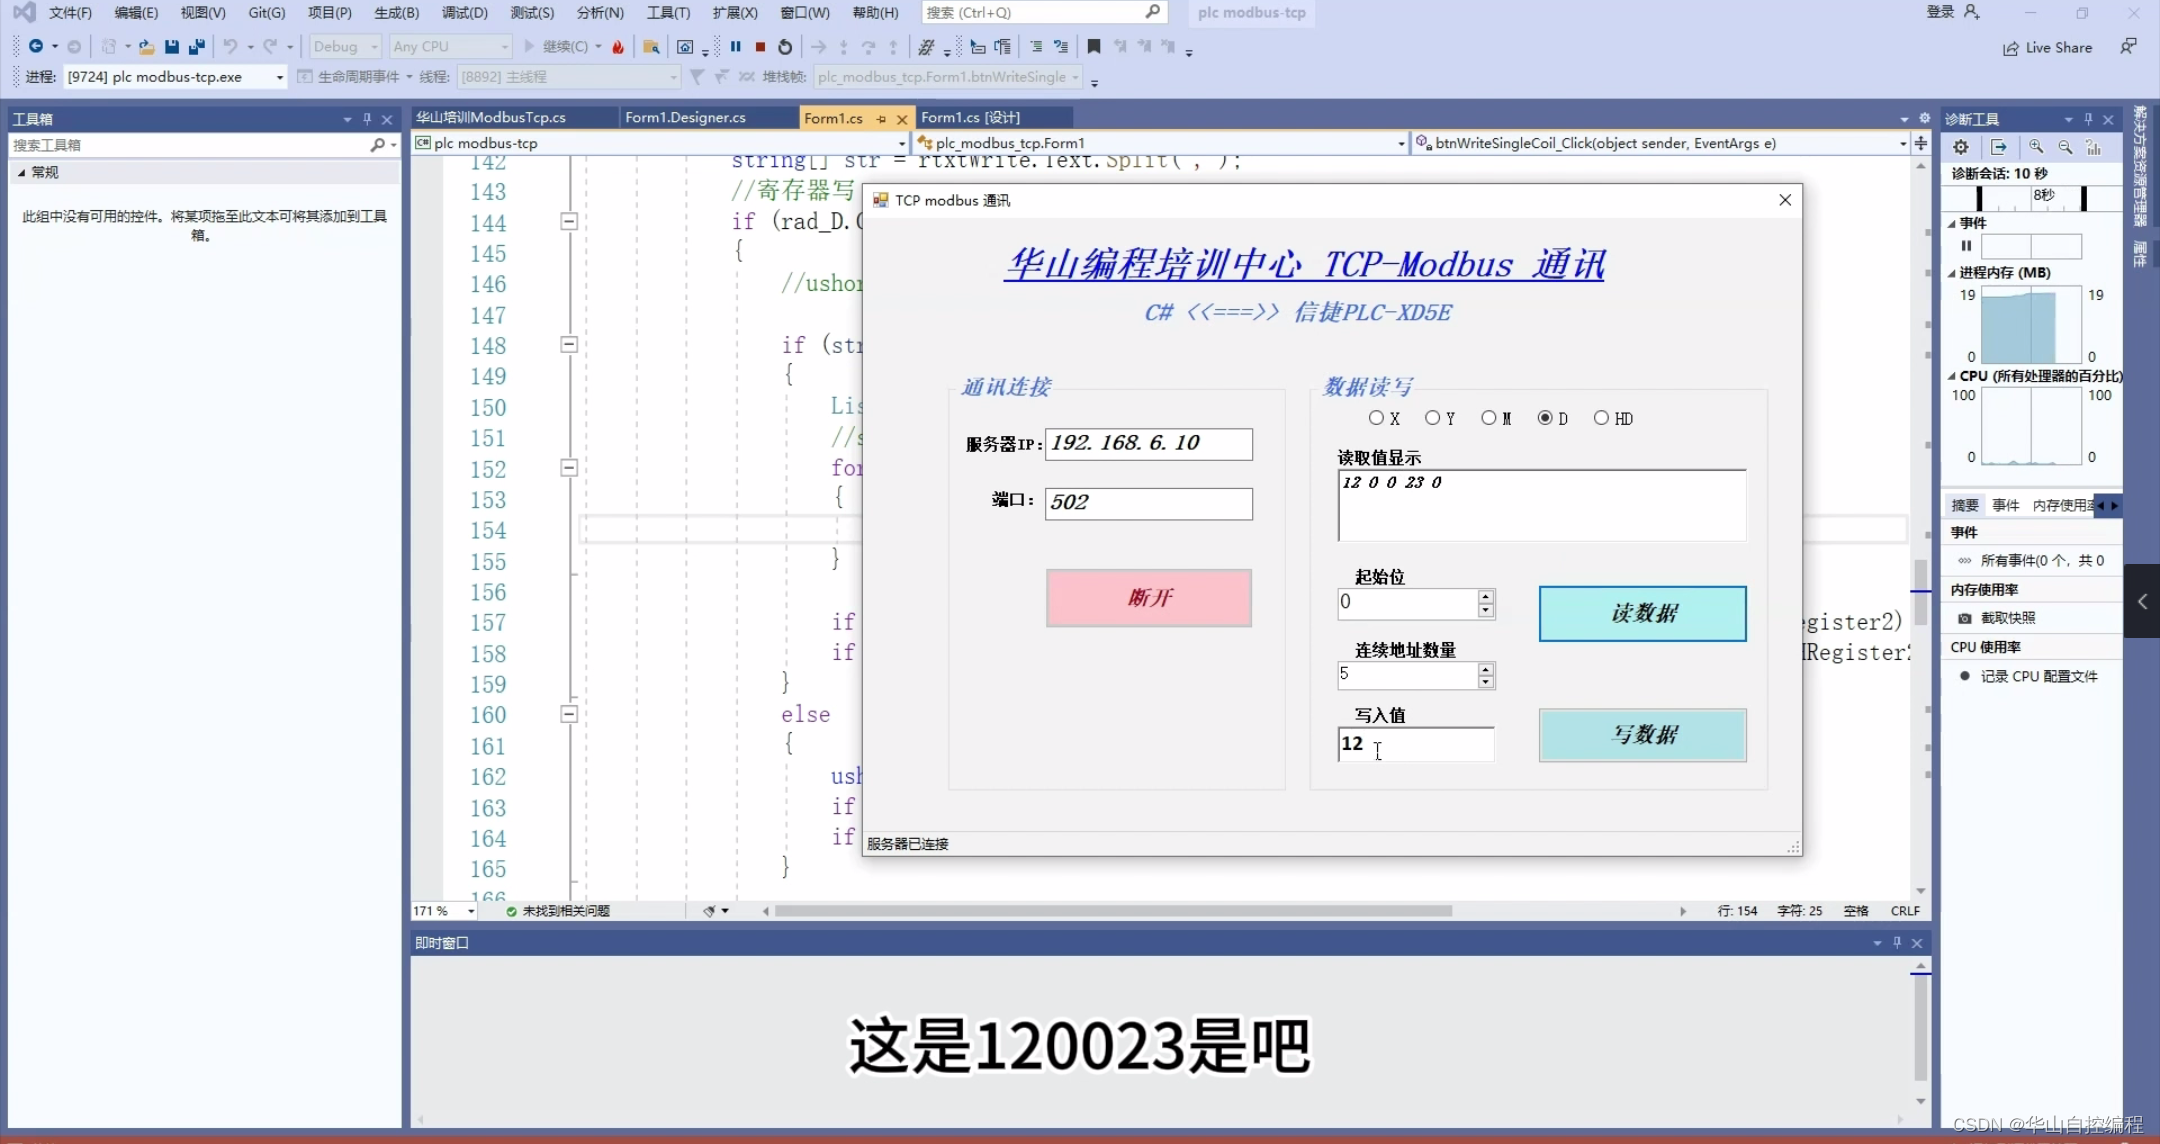The image size is (2160, 1144).
Task: Click the 连续地址数量 stepper up arrow
Action: pyautogui.click(x=1486, y=668)
